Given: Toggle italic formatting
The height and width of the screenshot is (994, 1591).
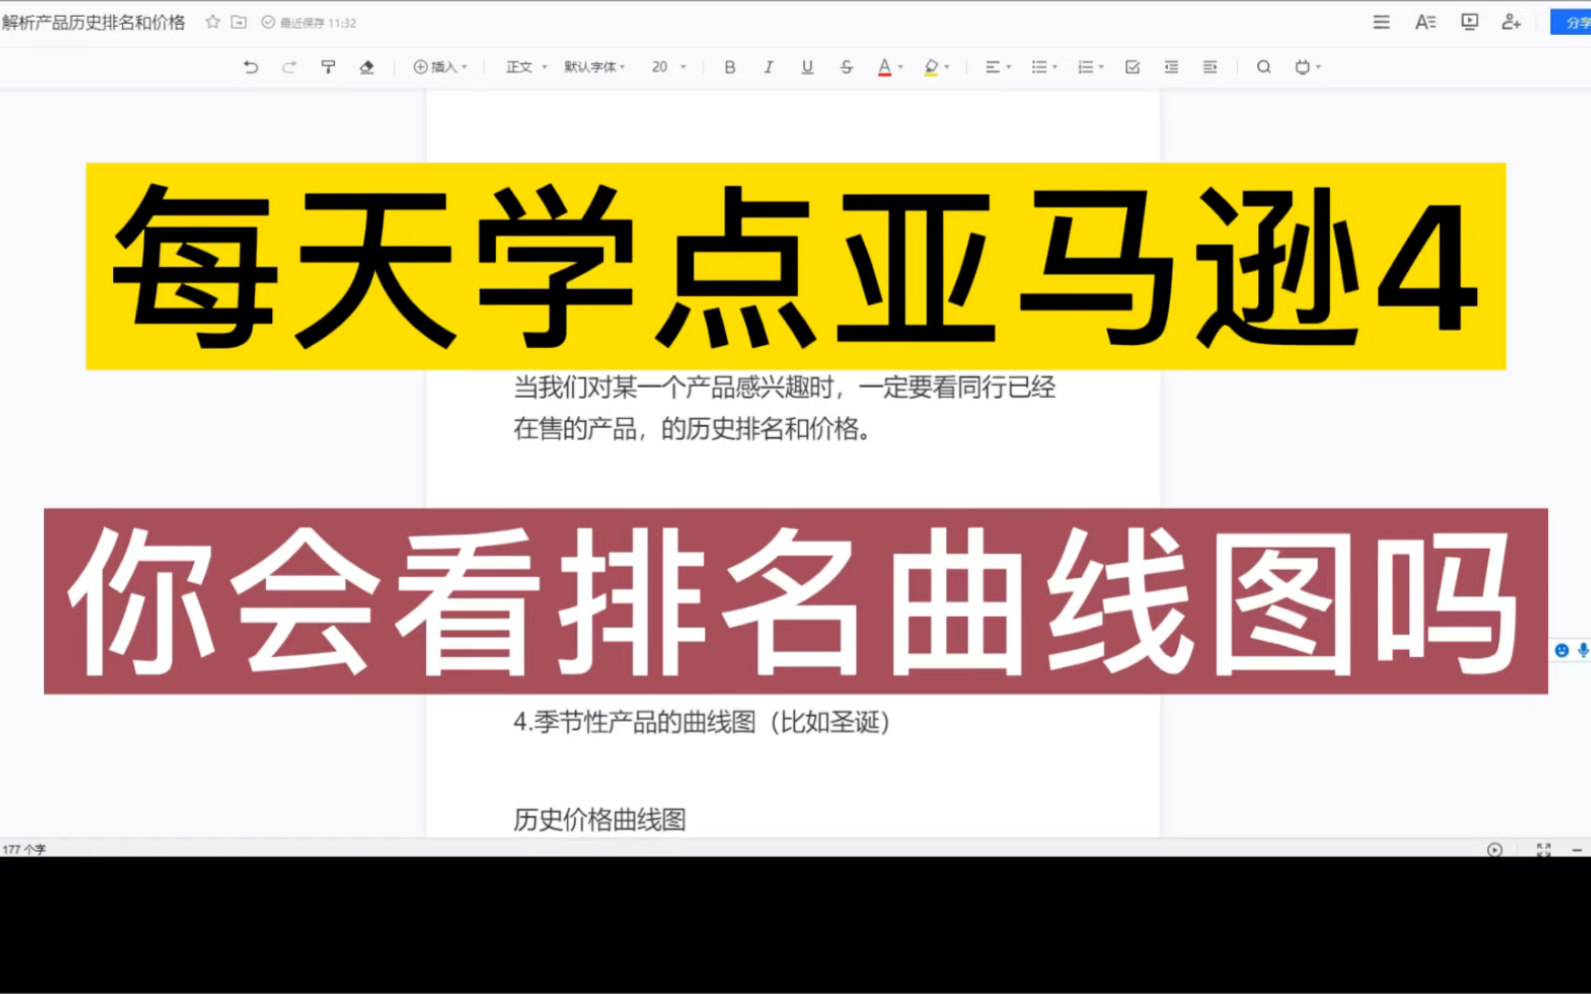Looking at the screenshot, I should tap(768, 67).
